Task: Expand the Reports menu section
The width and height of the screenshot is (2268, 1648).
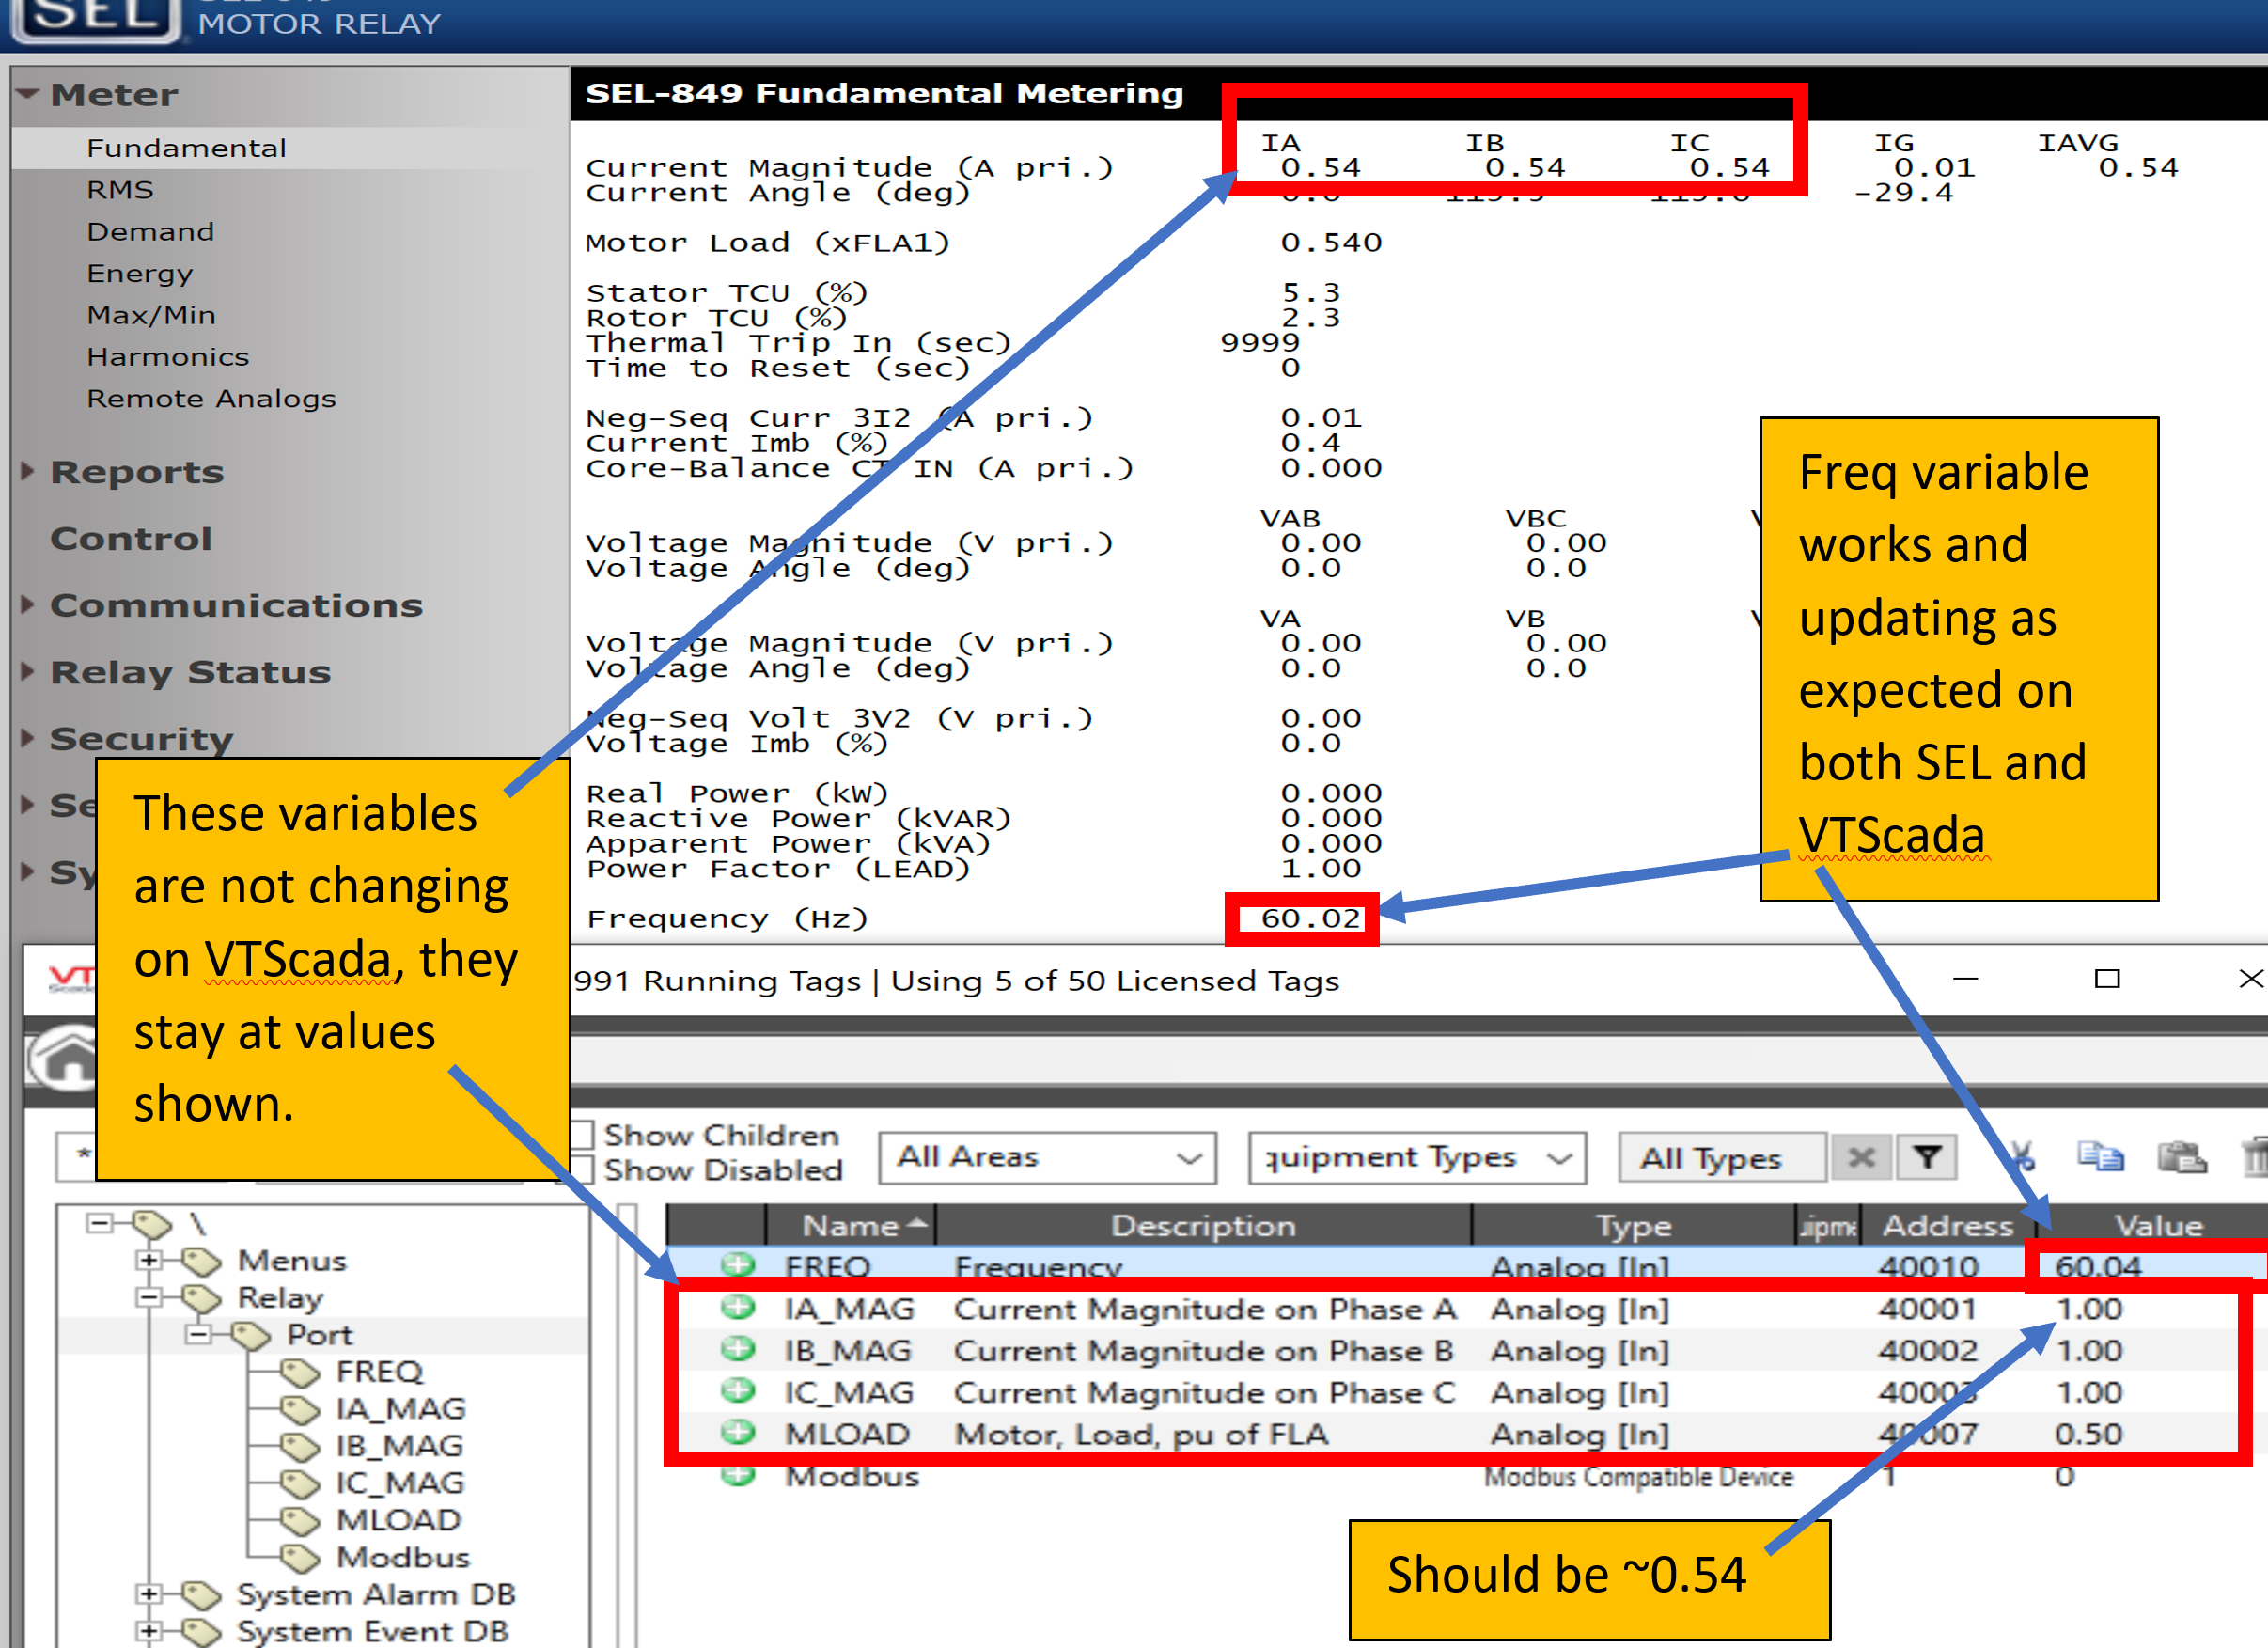Action: (x=137, y=472)
